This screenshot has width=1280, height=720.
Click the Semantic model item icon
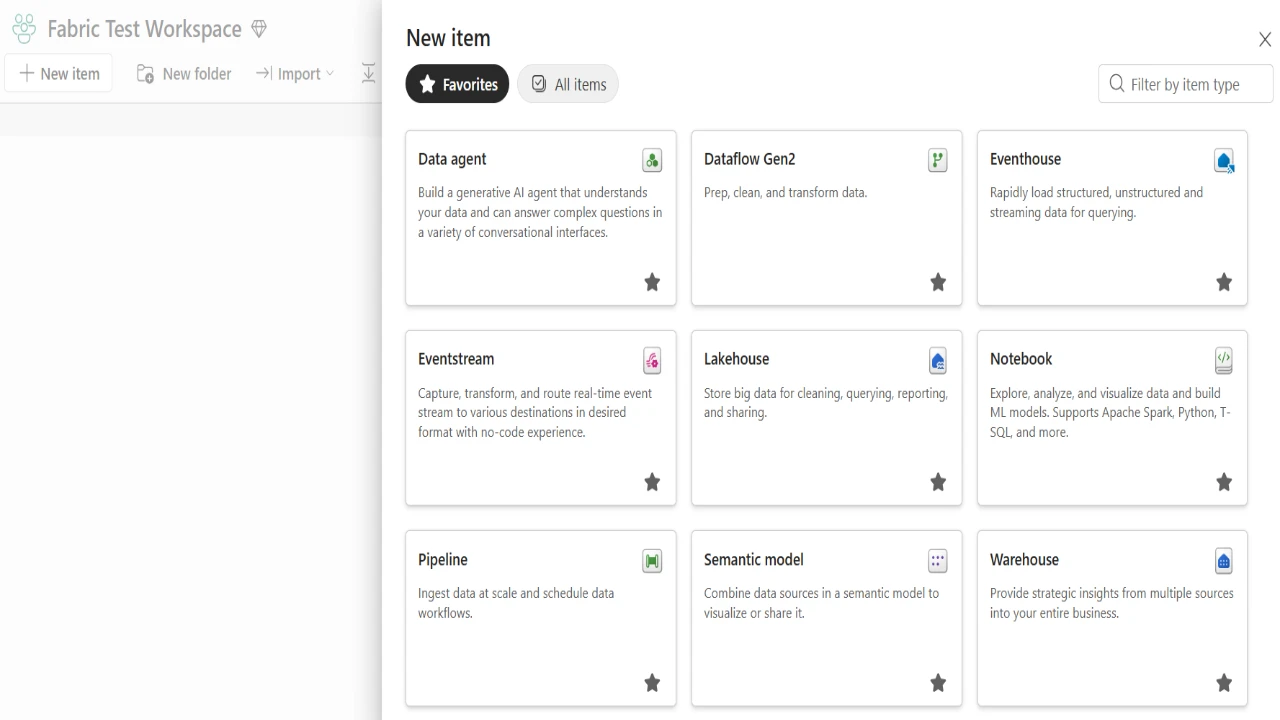point(938,561)
